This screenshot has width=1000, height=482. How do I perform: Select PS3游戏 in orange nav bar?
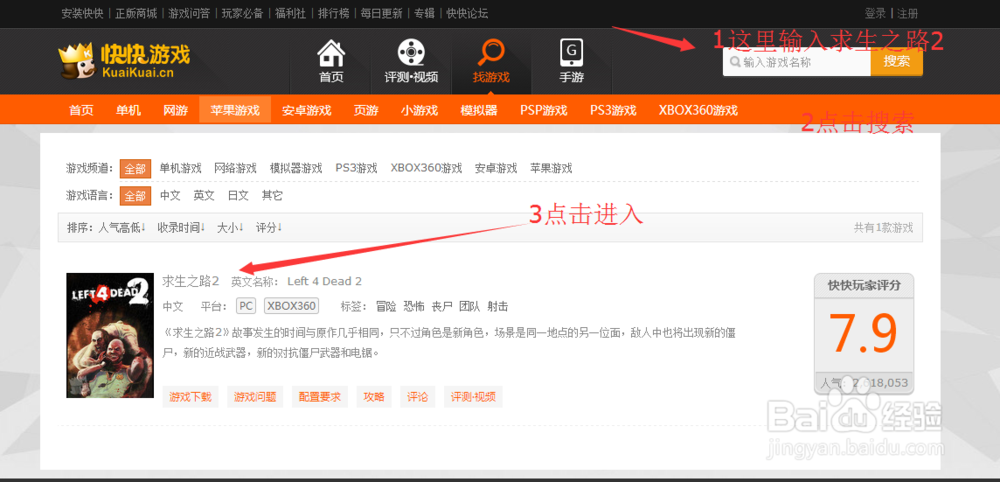(x=613, y=110)
